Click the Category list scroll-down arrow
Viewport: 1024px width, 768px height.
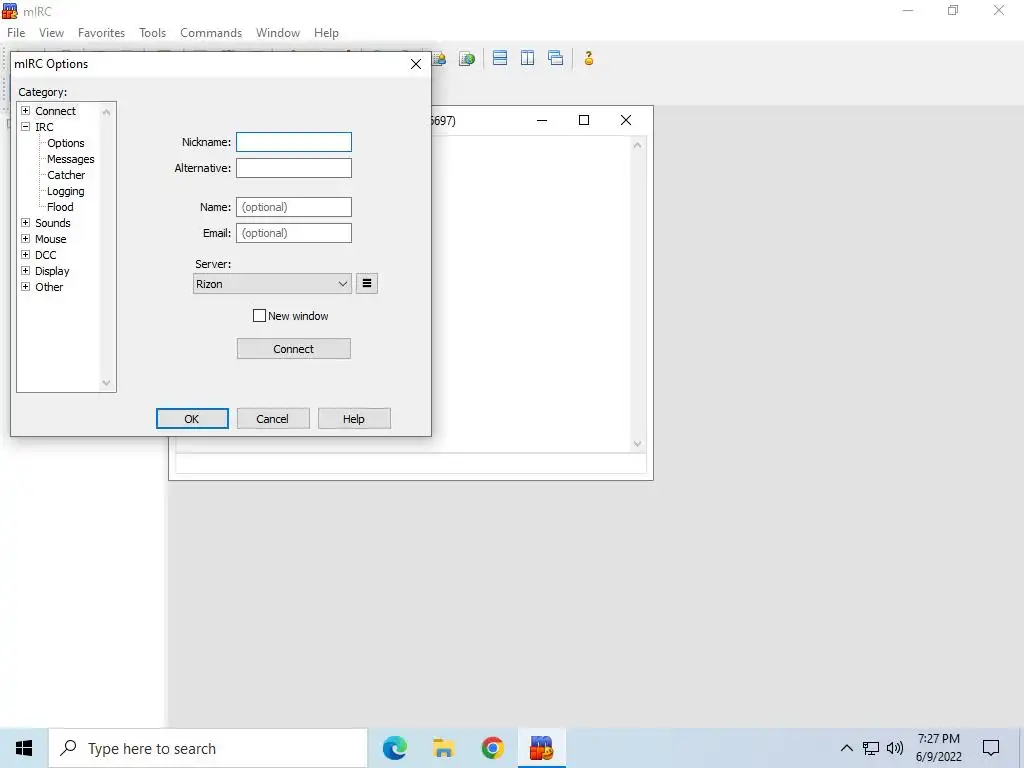106,383
